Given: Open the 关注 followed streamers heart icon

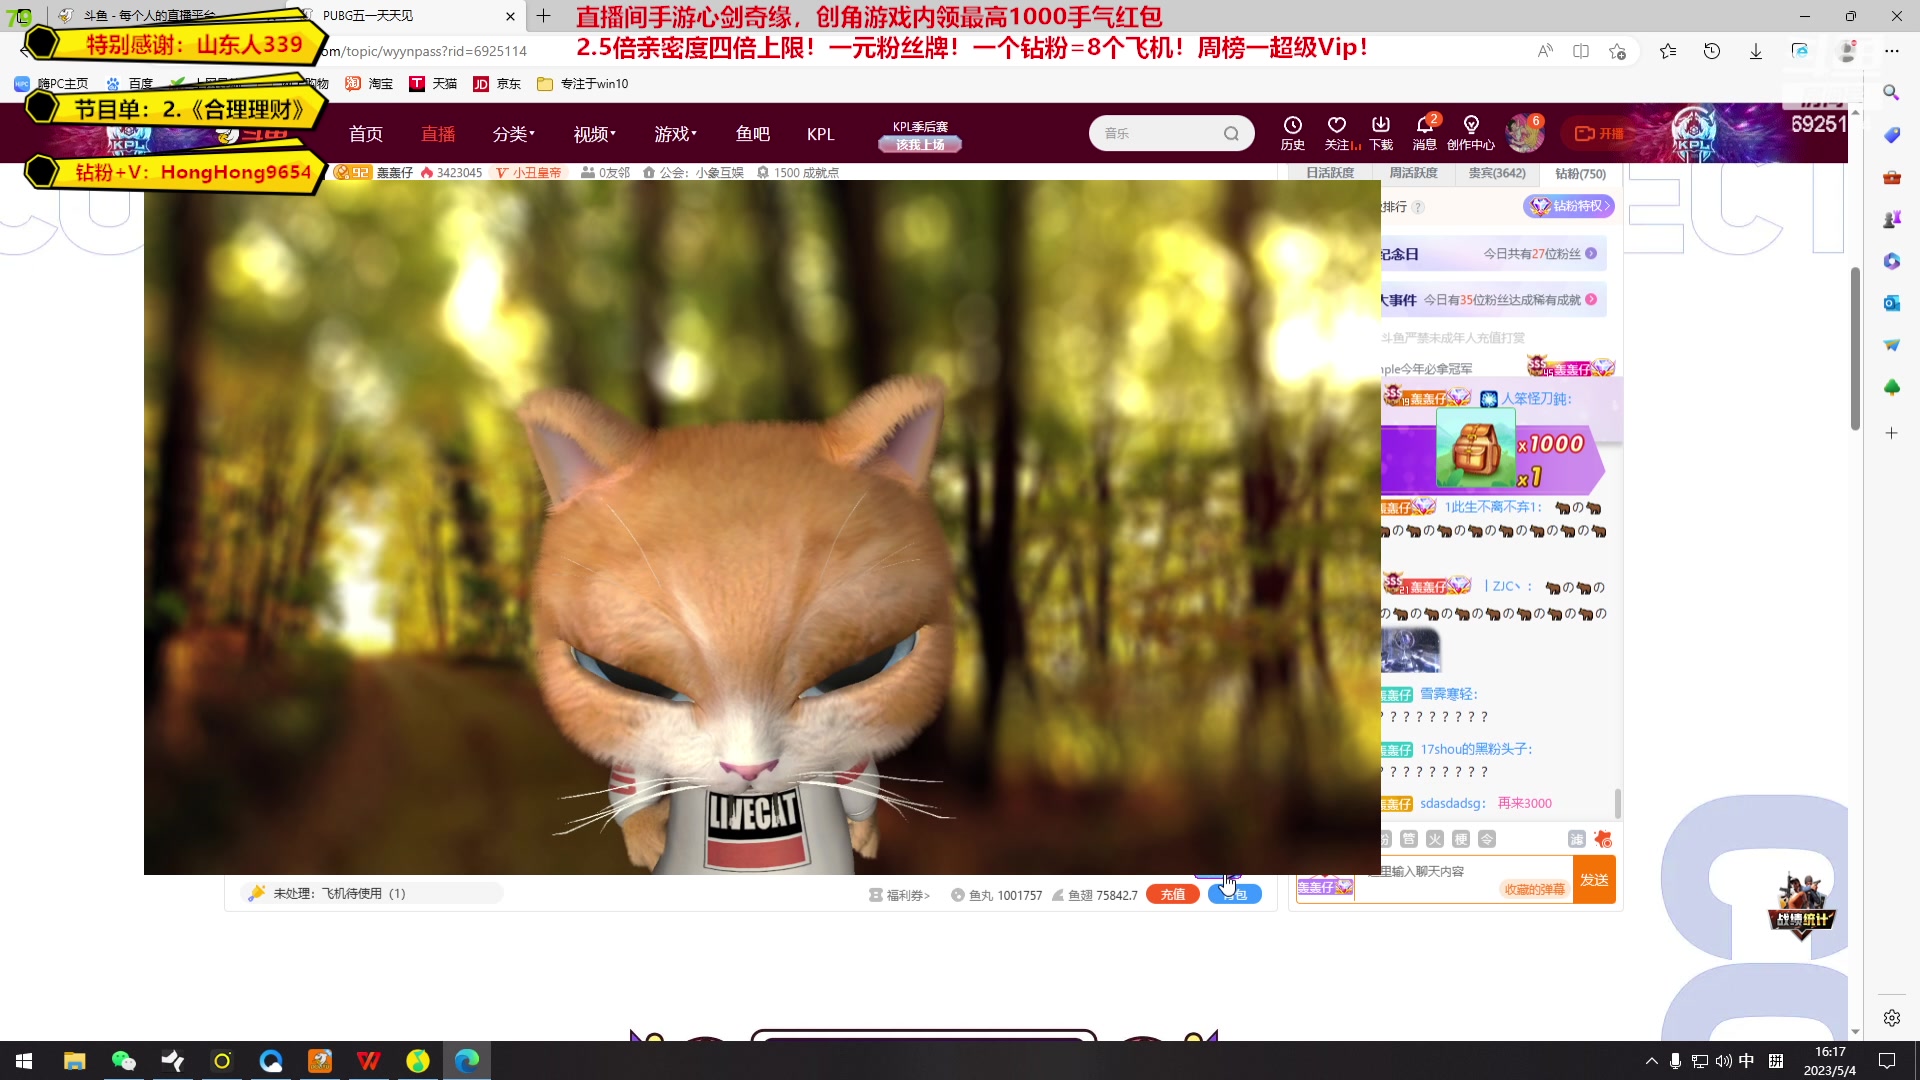Looking at the screenshot, I should tap(1337, 132).
